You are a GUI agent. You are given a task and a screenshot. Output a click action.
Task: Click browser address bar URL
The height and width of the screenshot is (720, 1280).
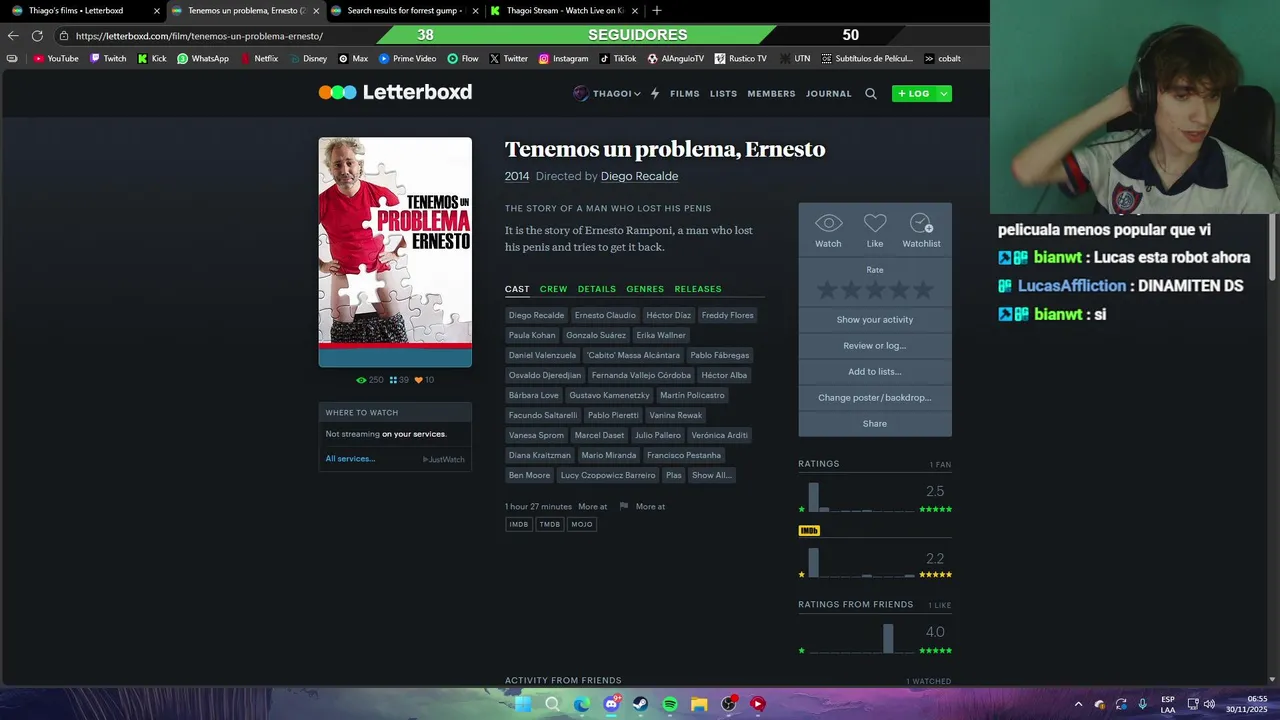point(199,36)
